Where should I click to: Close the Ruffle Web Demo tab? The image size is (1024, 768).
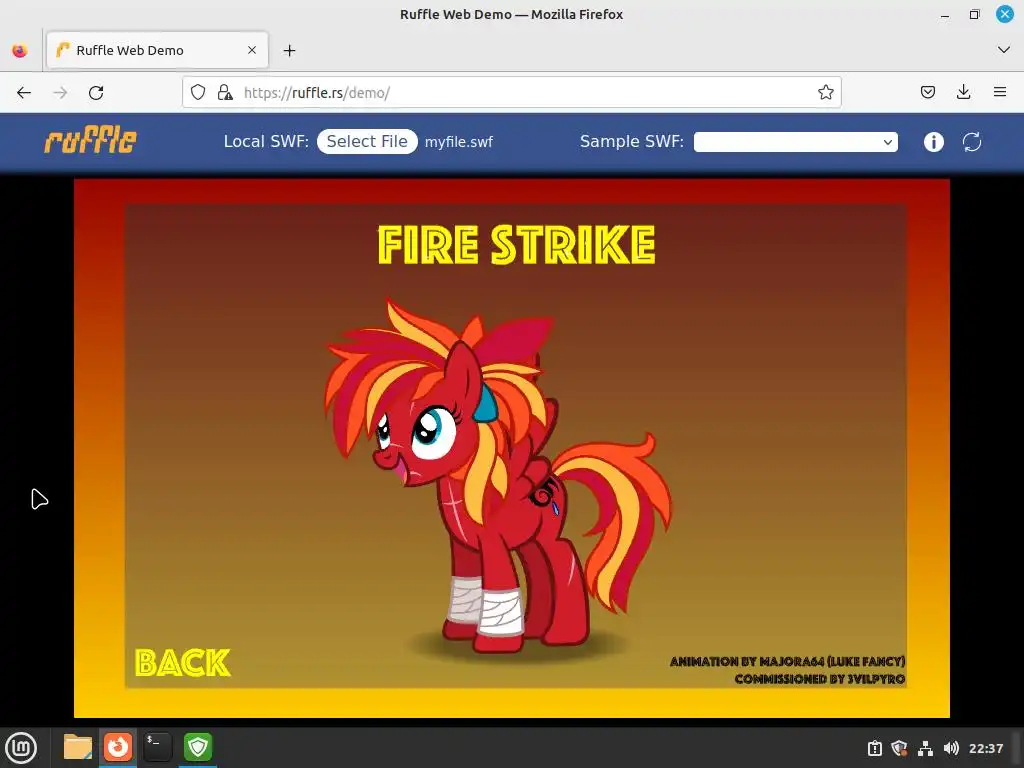click(x=251, y=50)
